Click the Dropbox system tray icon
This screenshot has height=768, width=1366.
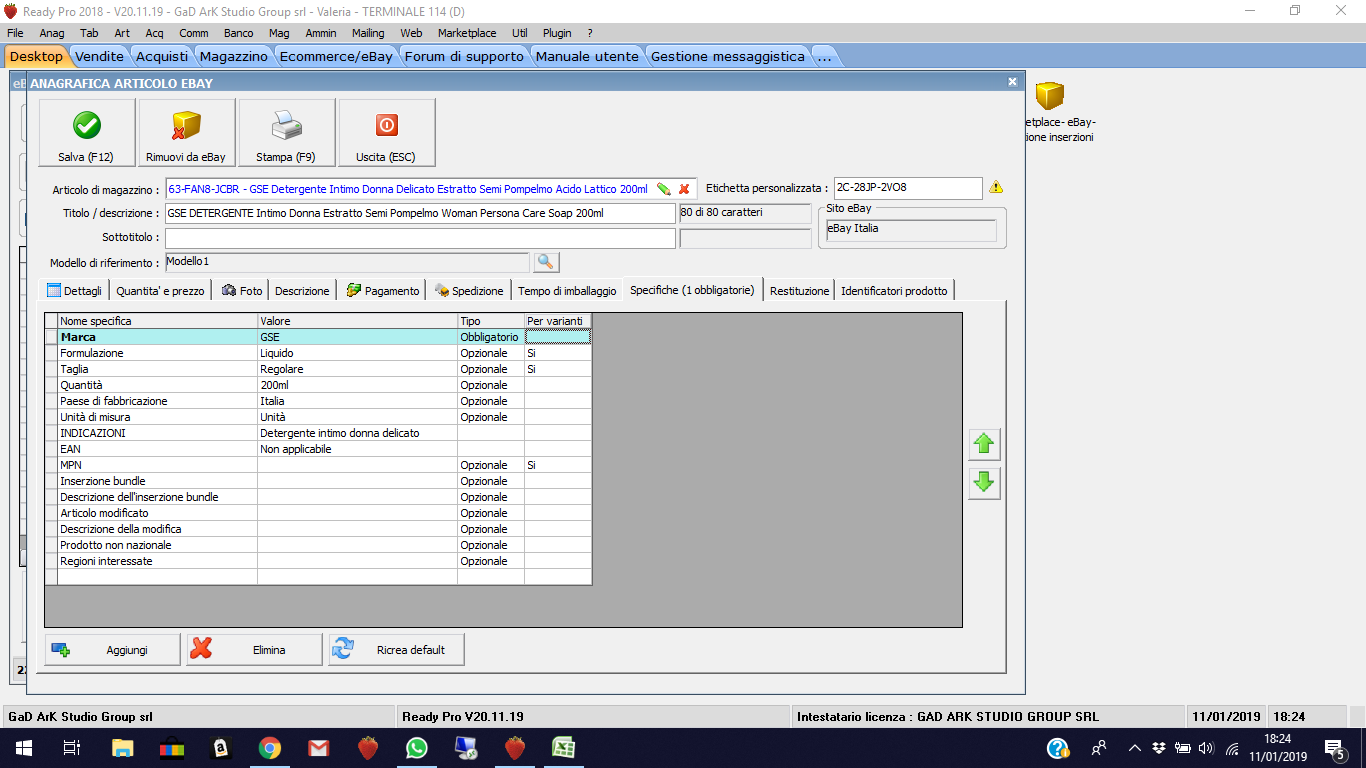1159,748
